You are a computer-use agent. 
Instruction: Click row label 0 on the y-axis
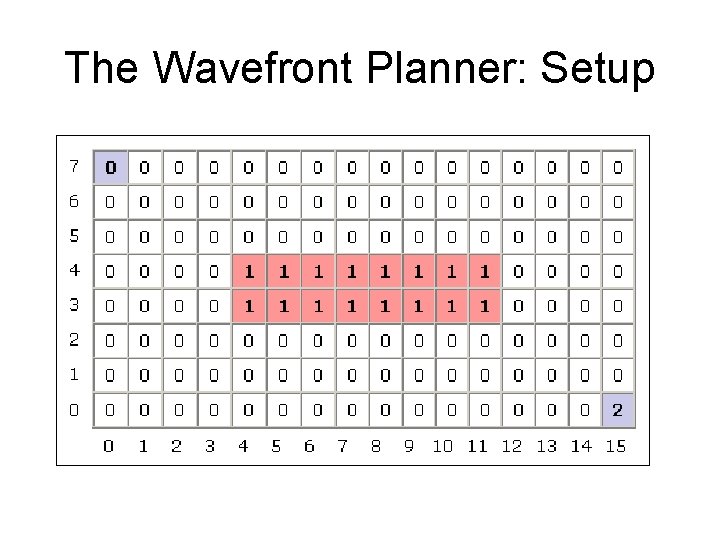tap(73, 408)
